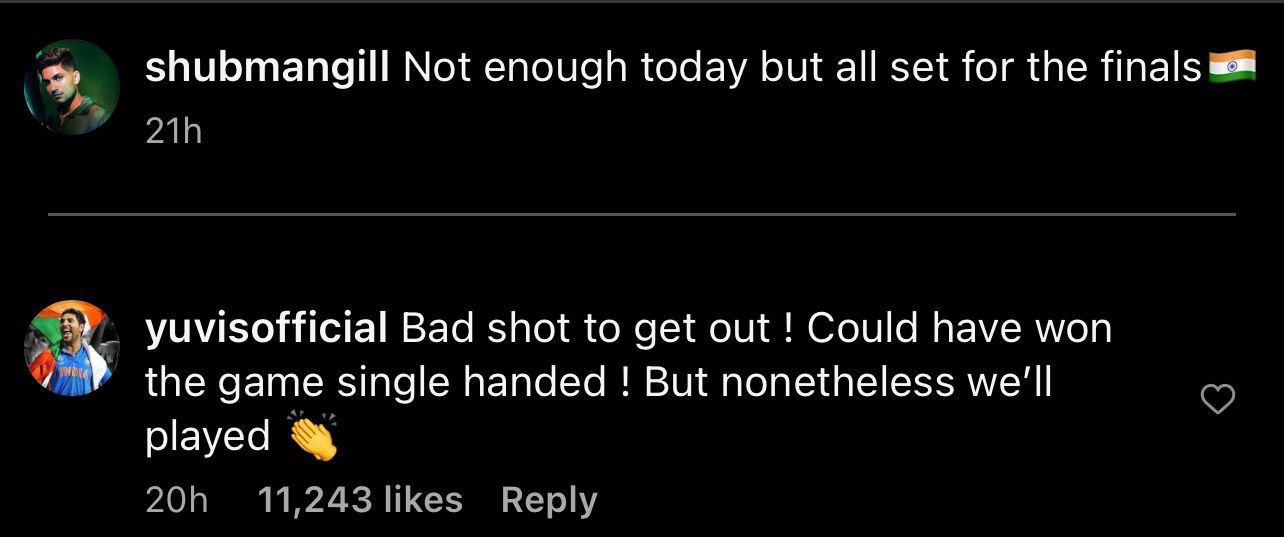Click the 20h comment timestamp
This screenshot has height=537, width=1284.
click(176, 500)
